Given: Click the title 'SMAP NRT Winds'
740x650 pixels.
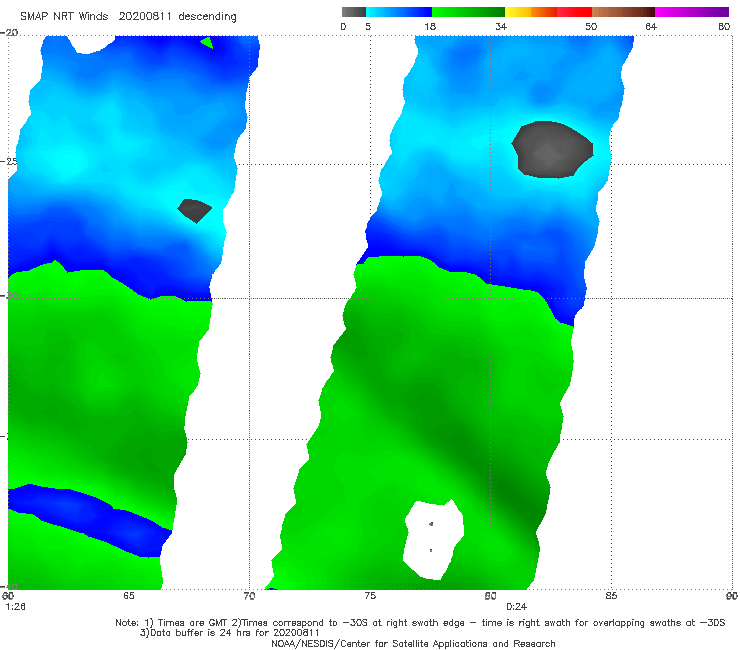Looking at the screenshot, I should coord(64,16).
